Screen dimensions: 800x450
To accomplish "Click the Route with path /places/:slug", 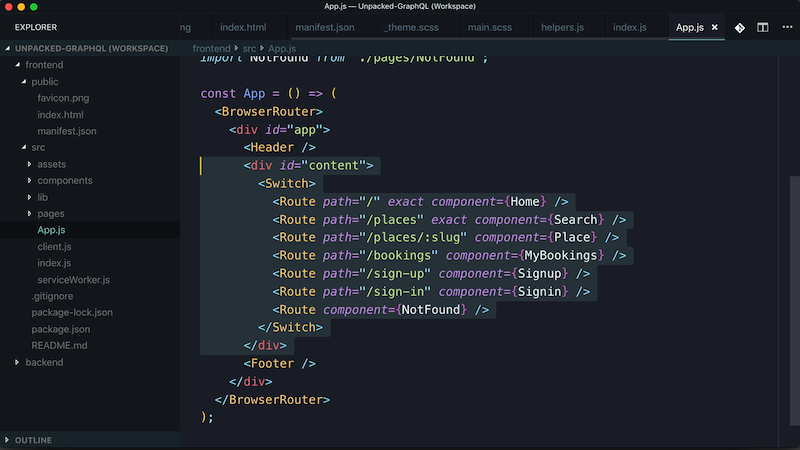I will pos(445,238).
